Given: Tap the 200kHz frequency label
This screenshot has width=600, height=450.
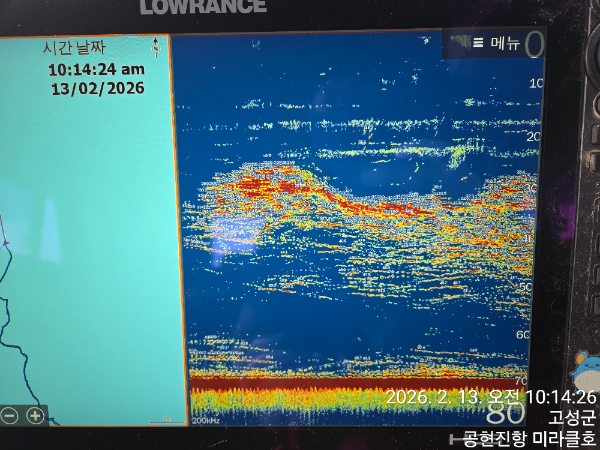Looking at the screenshot, I should (x=205, y=421).
